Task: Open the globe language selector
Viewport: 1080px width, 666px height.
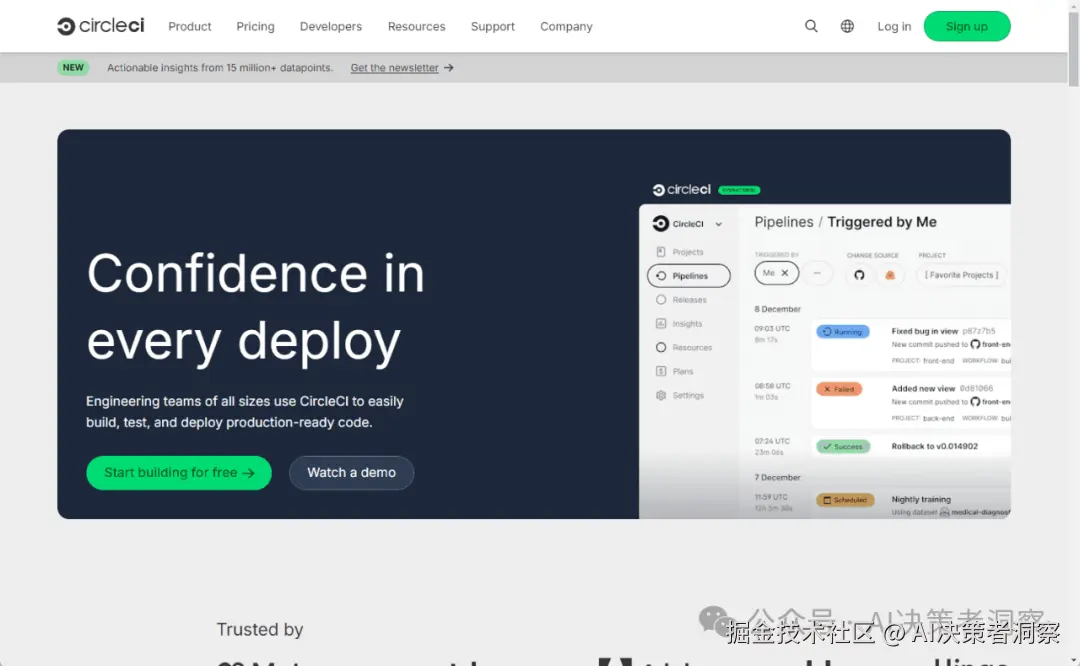Action: click(847, 26)
